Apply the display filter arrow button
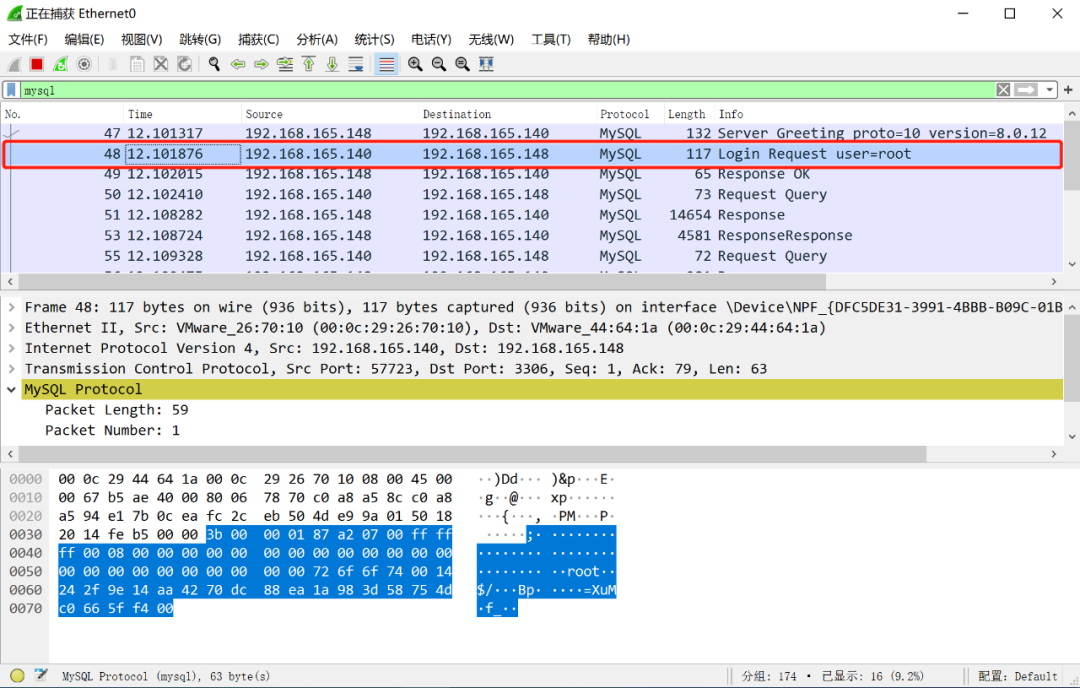The width and height of the screenshot is (1080, 688). [x=1026, y=90]
